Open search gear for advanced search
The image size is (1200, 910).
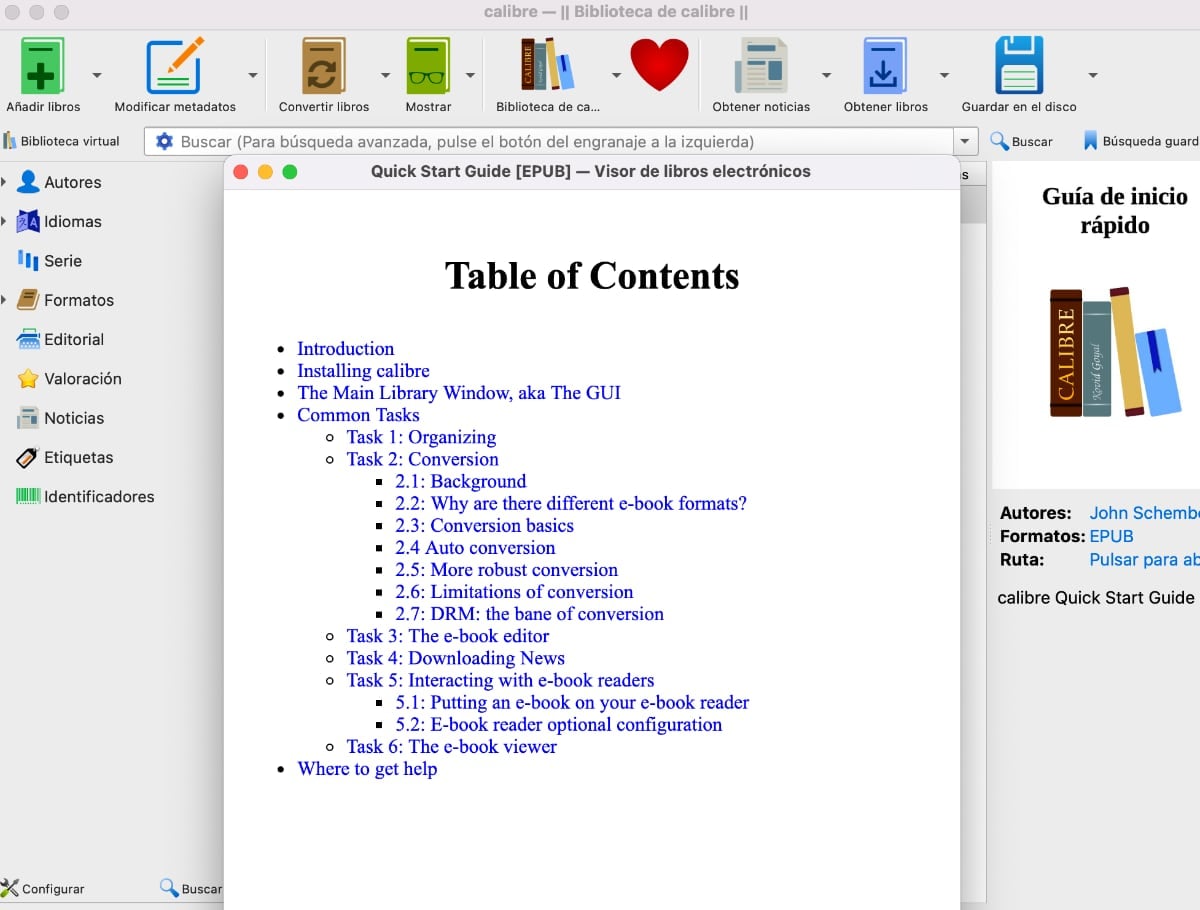pos(164,142)
